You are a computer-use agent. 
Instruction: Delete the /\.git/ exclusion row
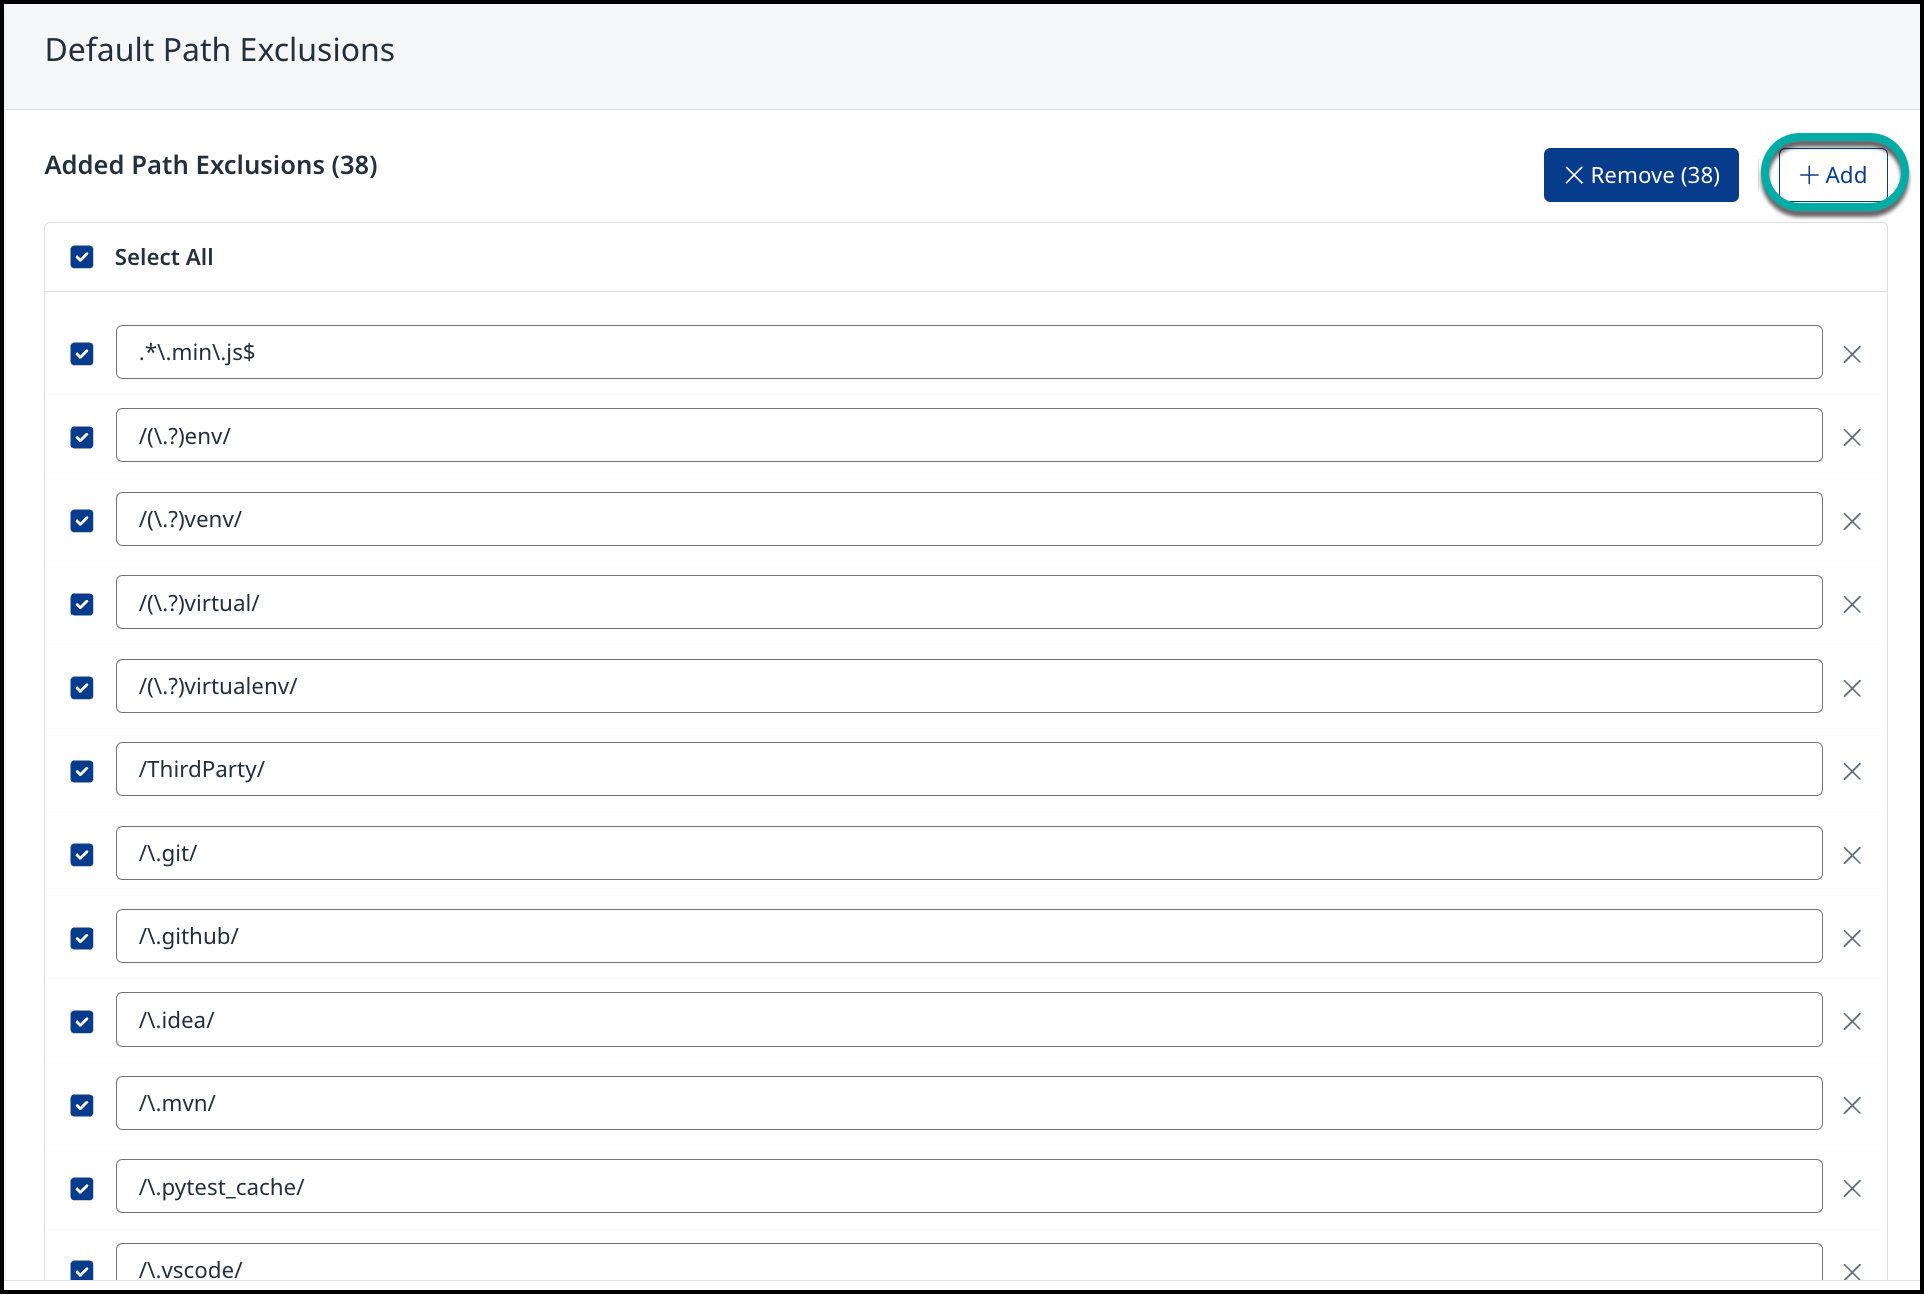click(x=1851, y=855)
